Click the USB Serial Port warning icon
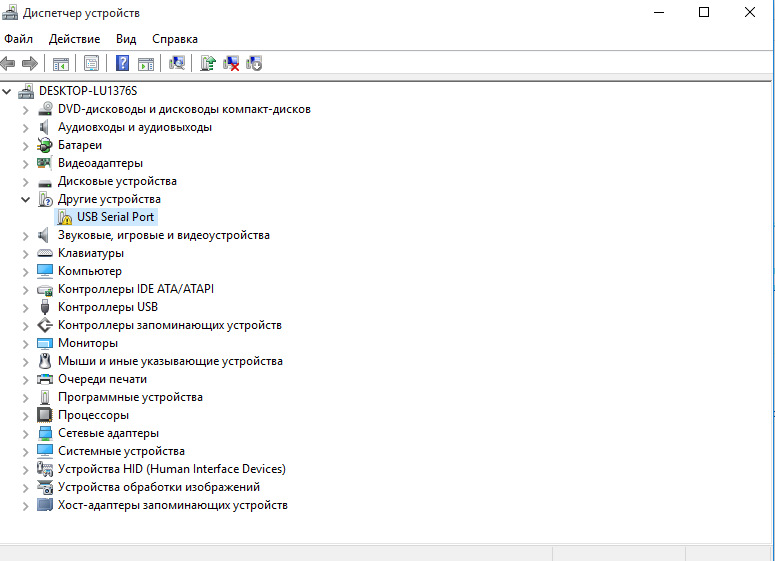The width and height of the screenshot is (775, 561). 64,217
